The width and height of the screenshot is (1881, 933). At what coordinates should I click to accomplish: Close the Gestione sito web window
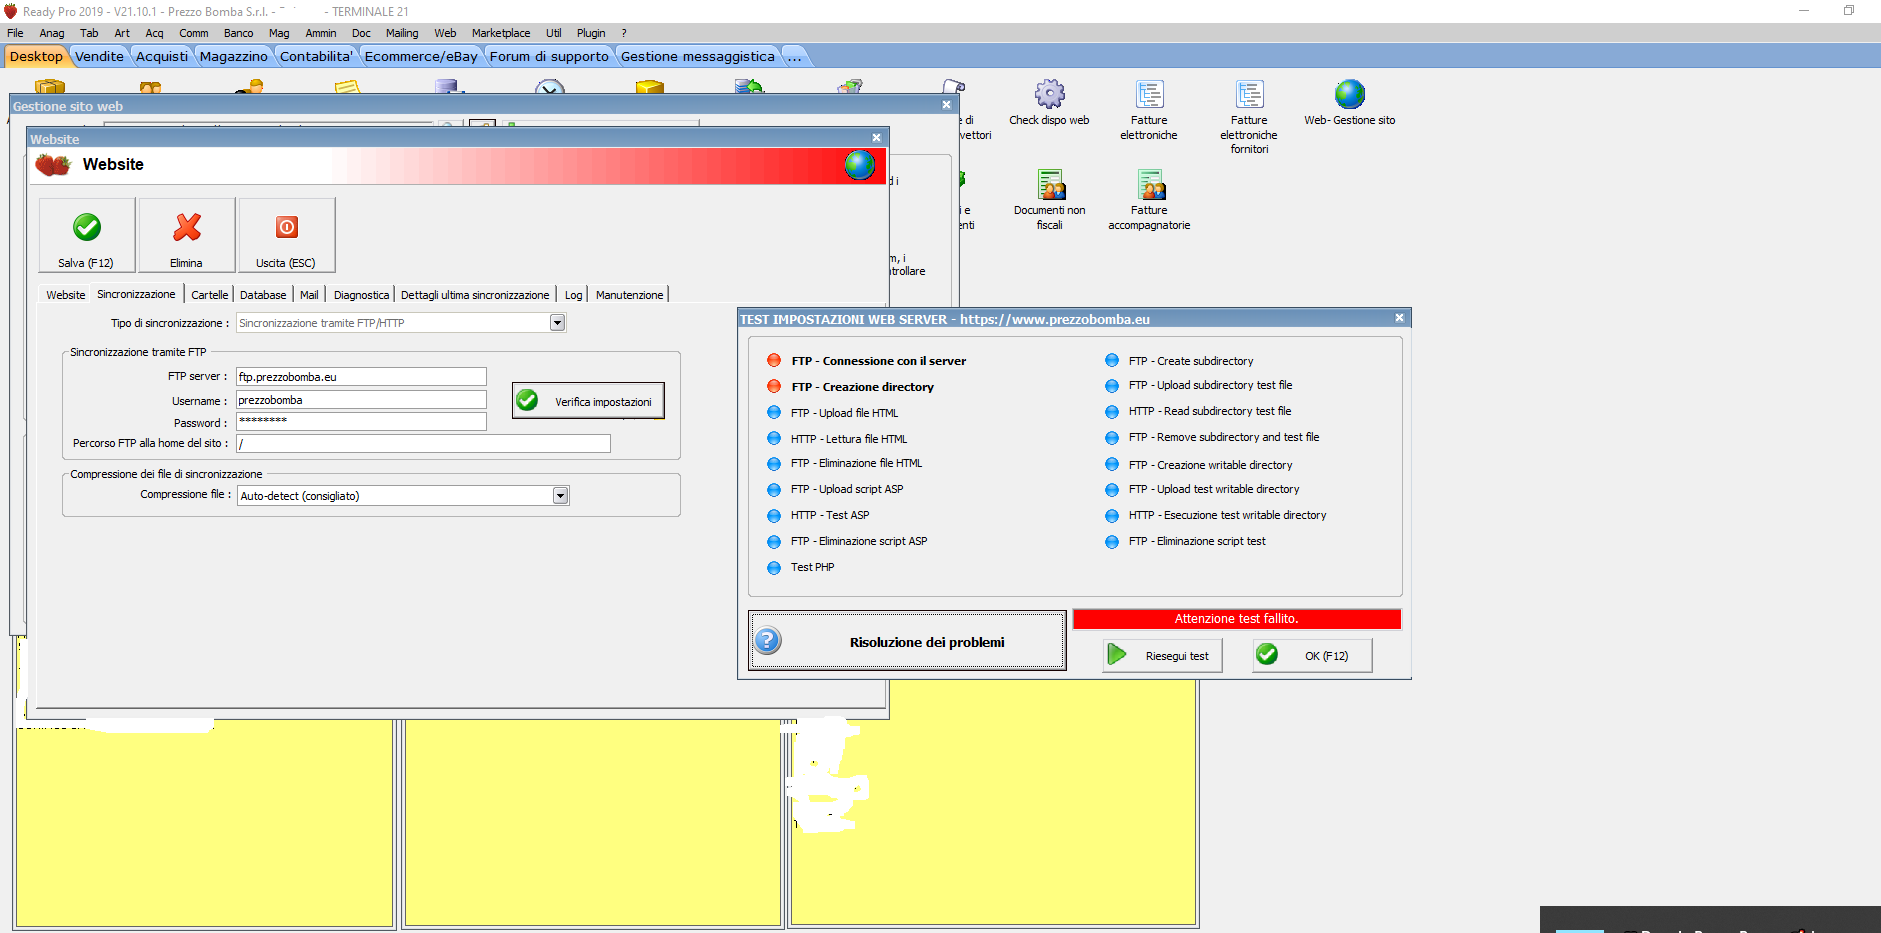pyautogui.click(x=946, y=104)
